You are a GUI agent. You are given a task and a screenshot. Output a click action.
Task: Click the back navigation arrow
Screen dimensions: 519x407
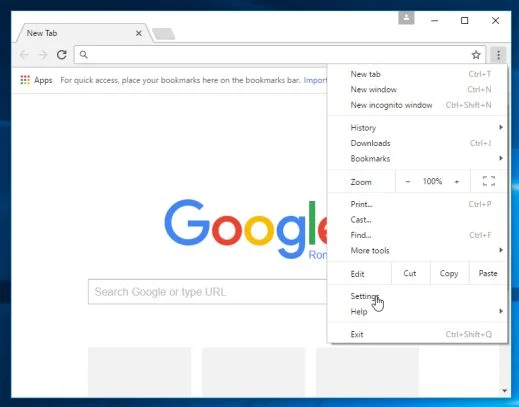pos(24,55)
